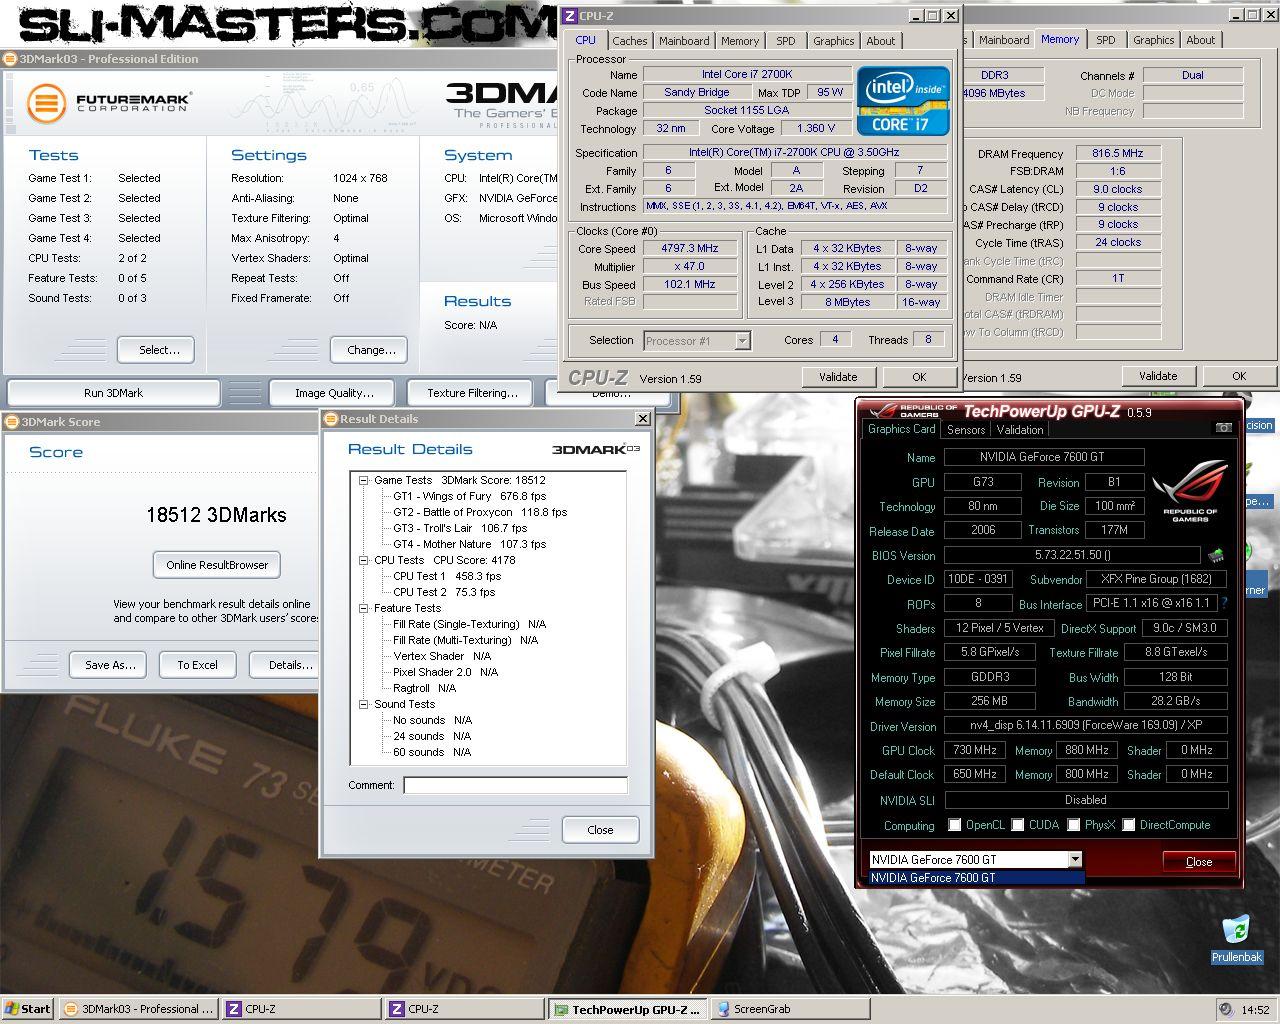Image resolution: width=1280 pixels, height=1024 pixels.
Task: Click the To Excel button
Action: click(x=197, y=665)
